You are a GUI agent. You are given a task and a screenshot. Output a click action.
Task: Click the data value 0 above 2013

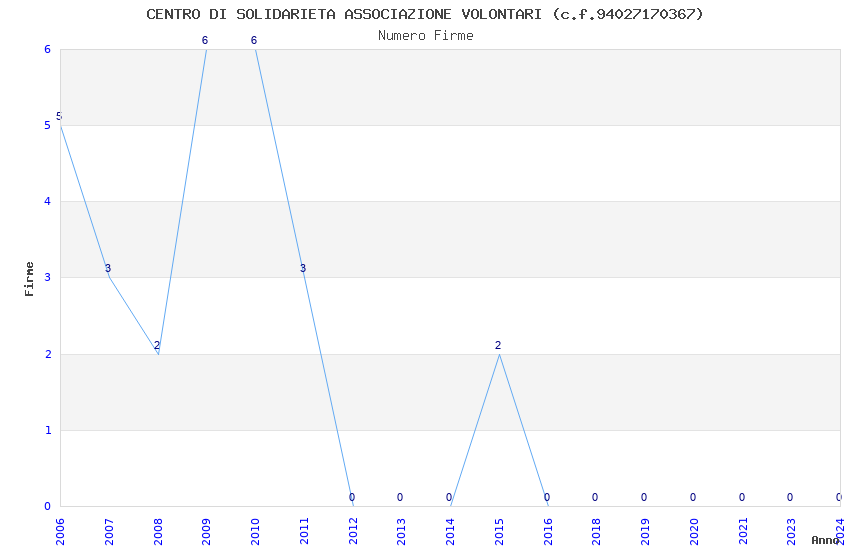[400, 497]
